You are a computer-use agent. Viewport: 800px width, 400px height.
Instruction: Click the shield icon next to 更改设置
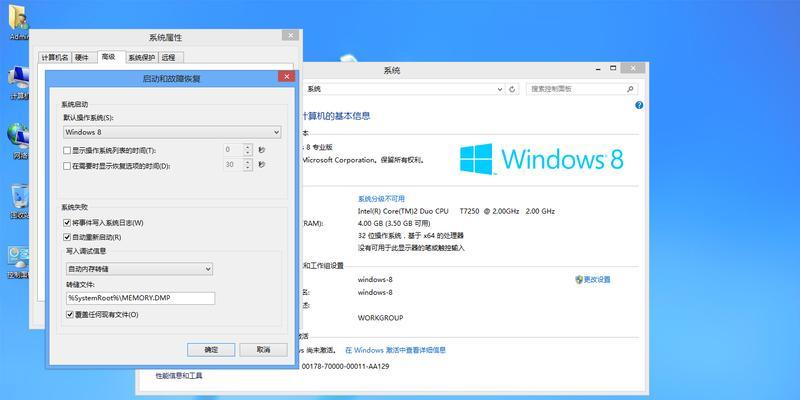tap(579, 280)
